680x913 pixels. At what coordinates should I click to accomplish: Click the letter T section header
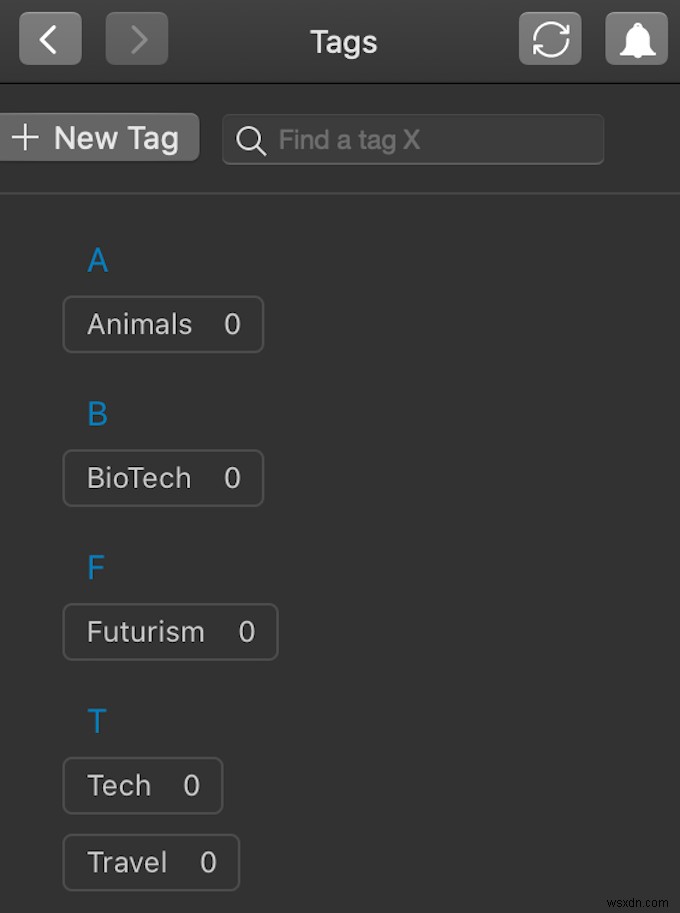tap(97, 721)
